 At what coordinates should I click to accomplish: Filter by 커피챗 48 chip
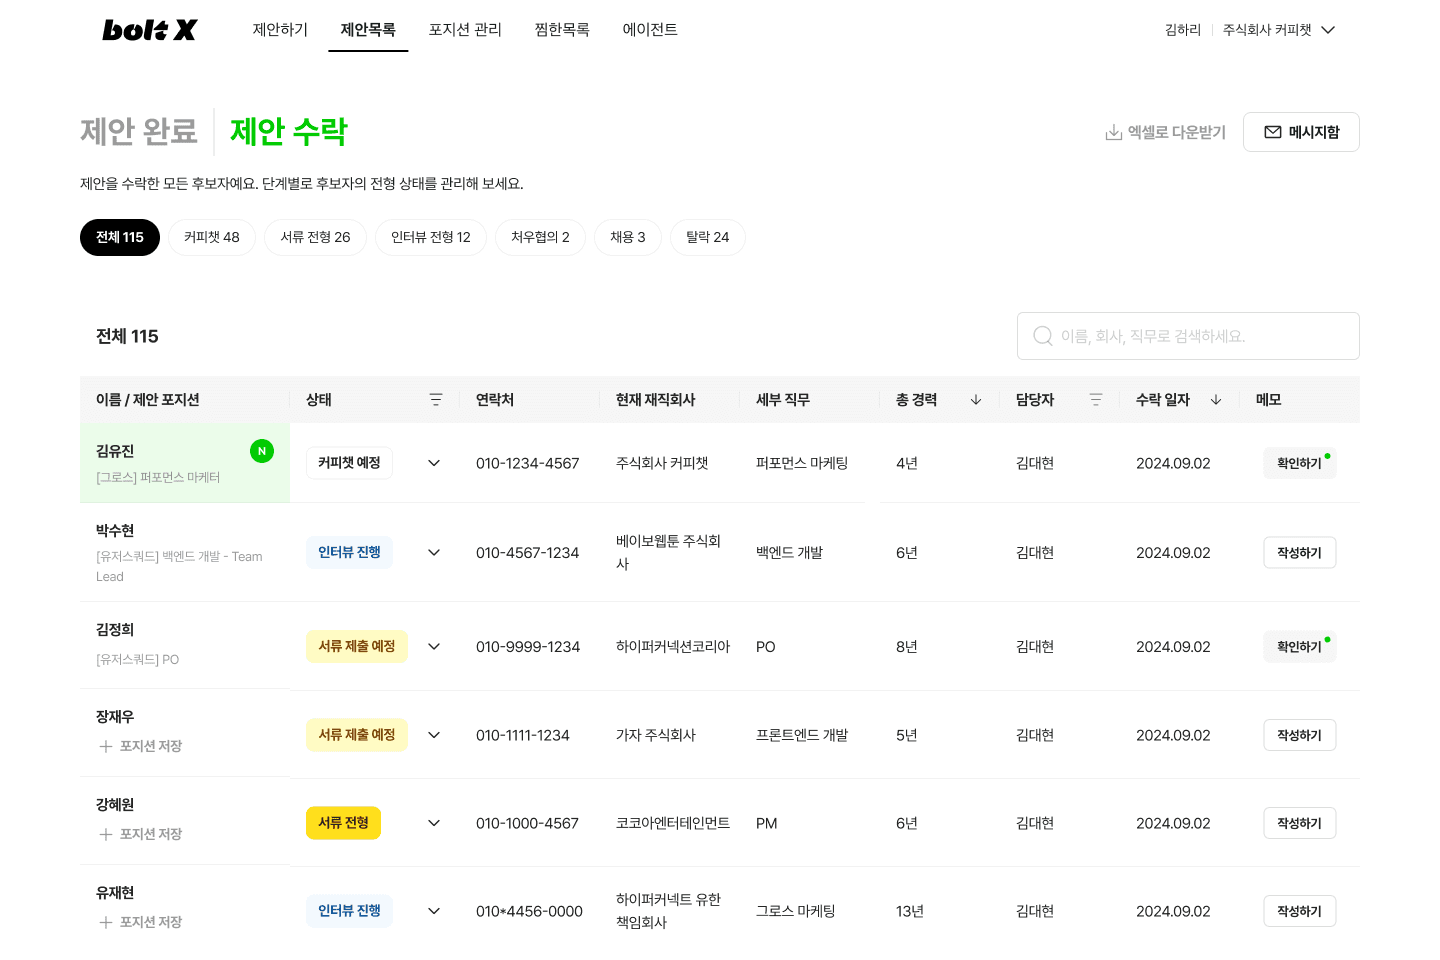click(x=212, y=237)
